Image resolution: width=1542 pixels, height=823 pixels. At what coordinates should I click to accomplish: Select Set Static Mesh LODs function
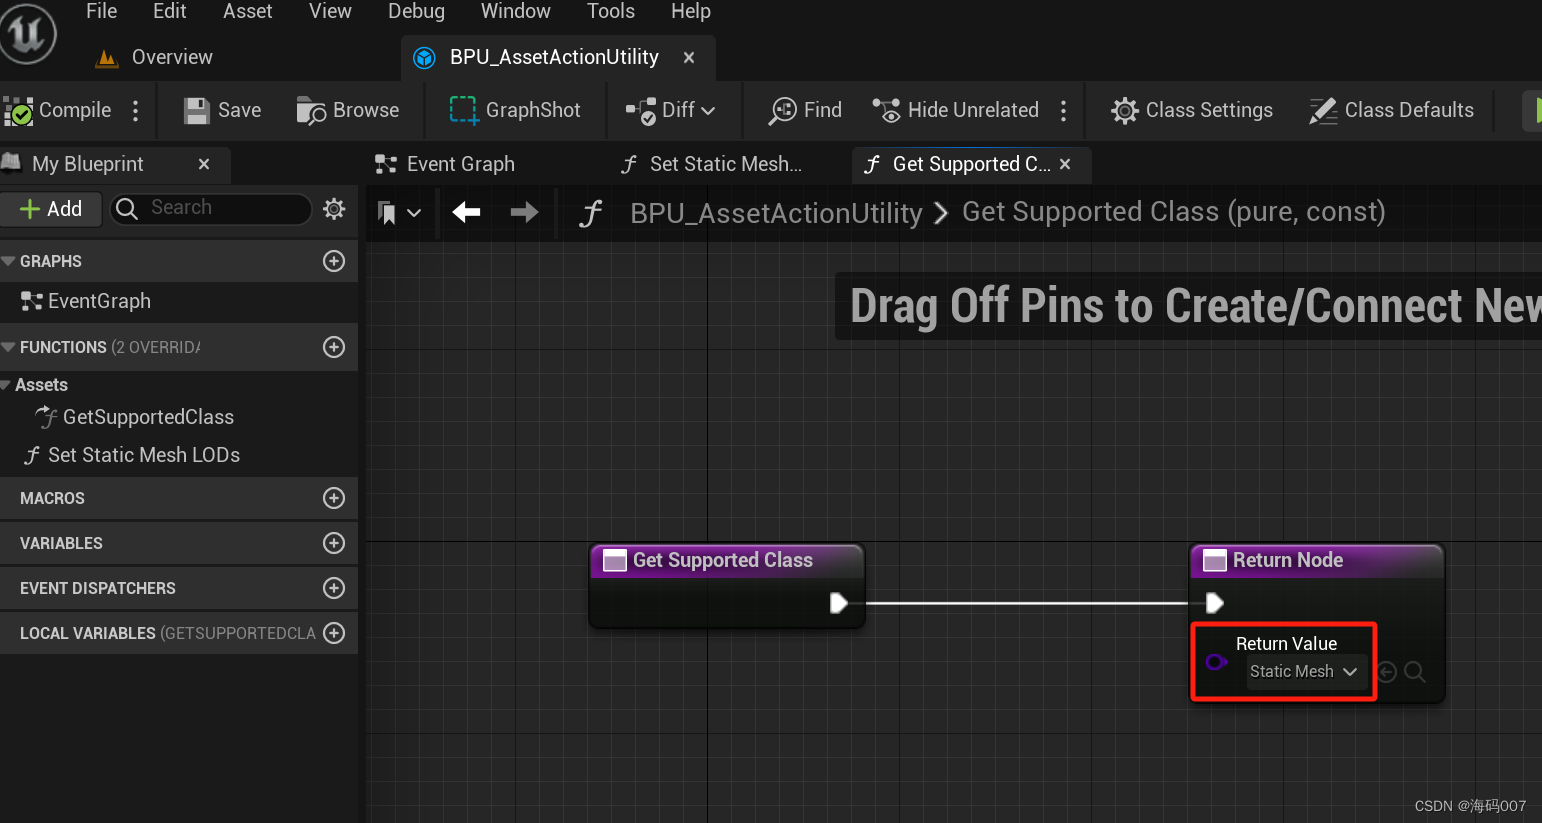(133, 455)
